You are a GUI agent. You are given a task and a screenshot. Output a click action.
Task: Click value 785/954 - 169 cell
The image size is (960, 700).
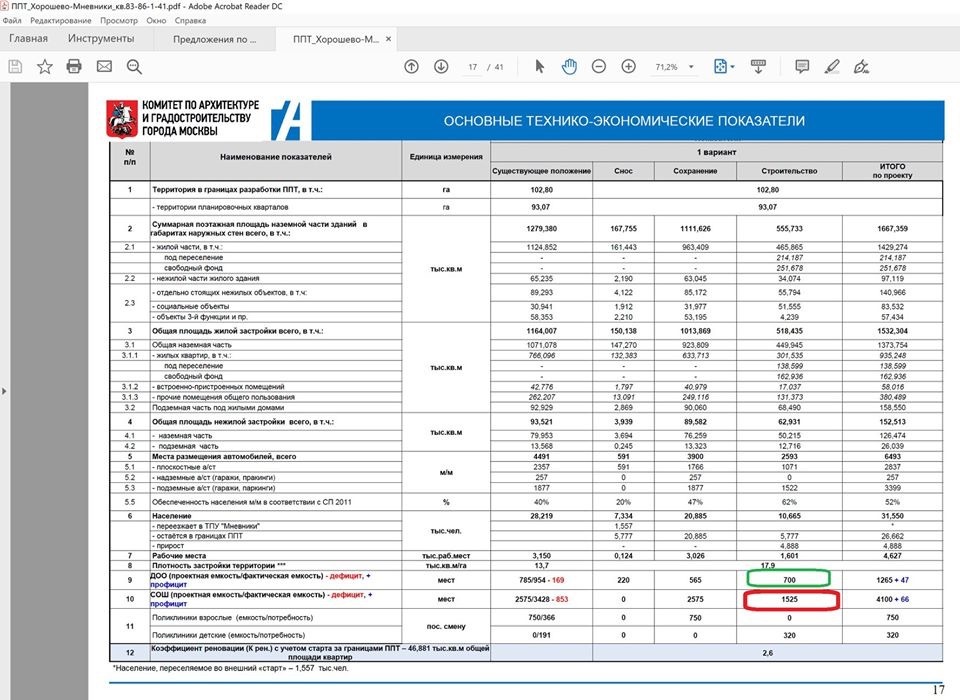click(x=541, y=579)
